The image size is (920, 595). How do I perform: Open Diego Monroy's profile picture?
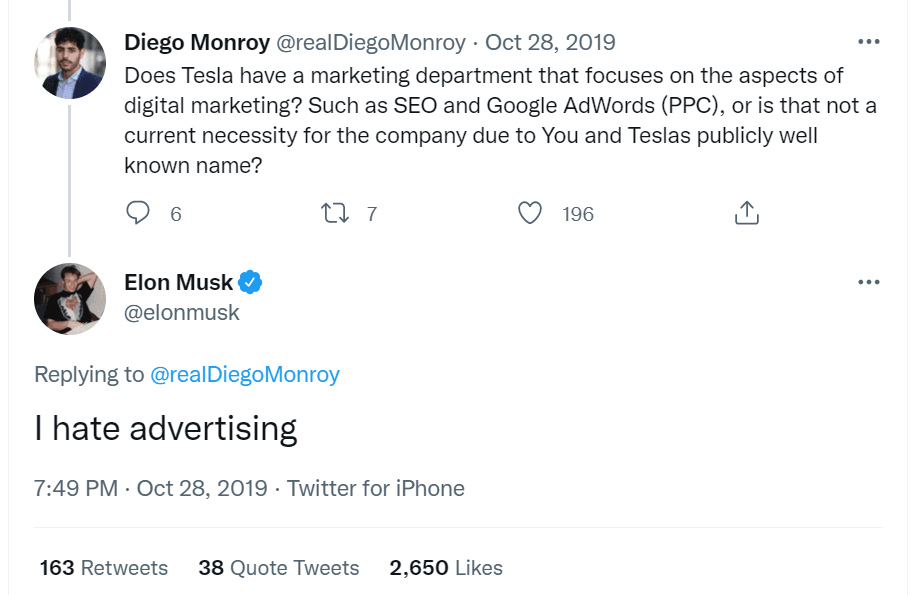click(70, 63)
